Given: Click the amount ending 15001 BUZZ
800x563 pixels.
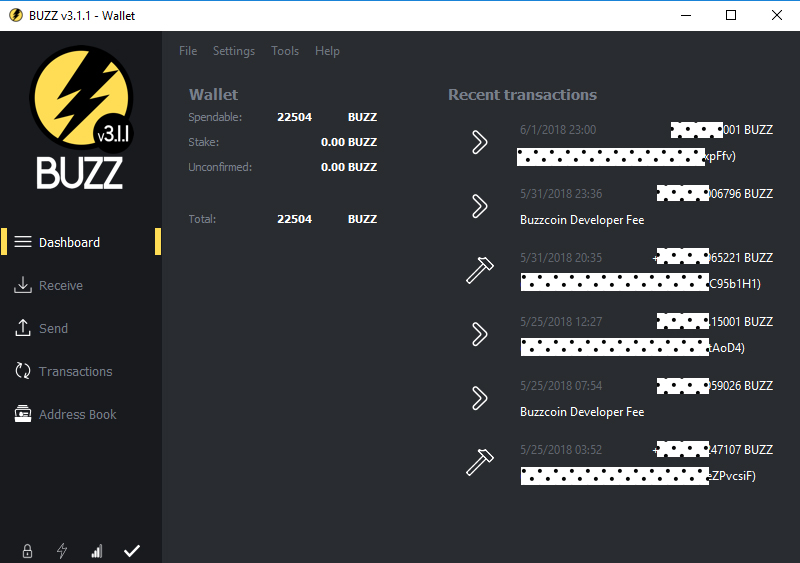Looking at the screenshot, I should pyautogui.click(x=715, y=322).
